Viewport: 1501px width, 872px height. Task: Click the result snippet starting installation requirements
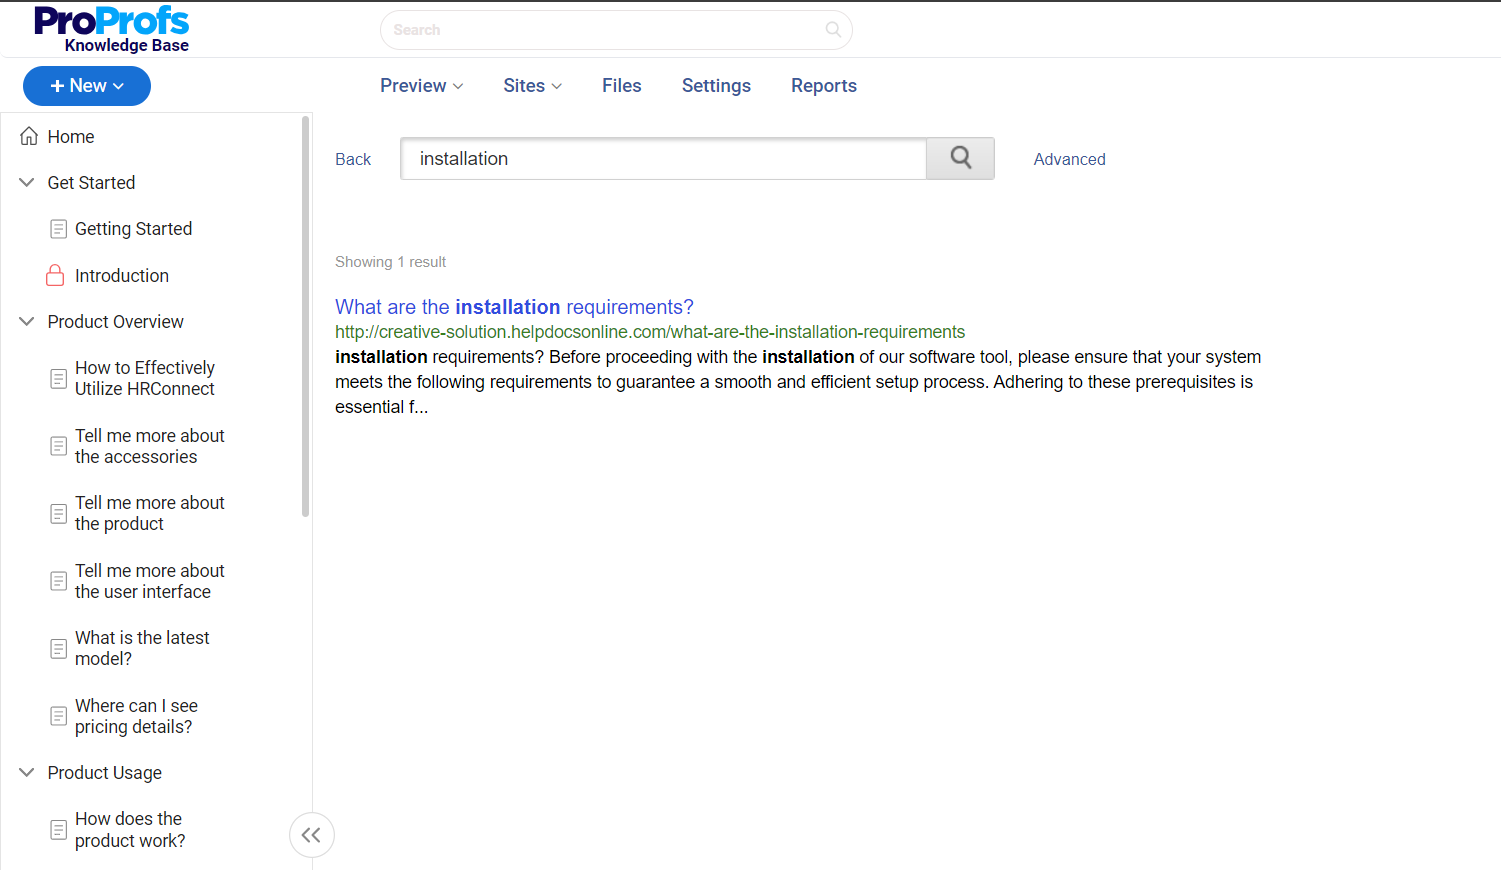798,382
